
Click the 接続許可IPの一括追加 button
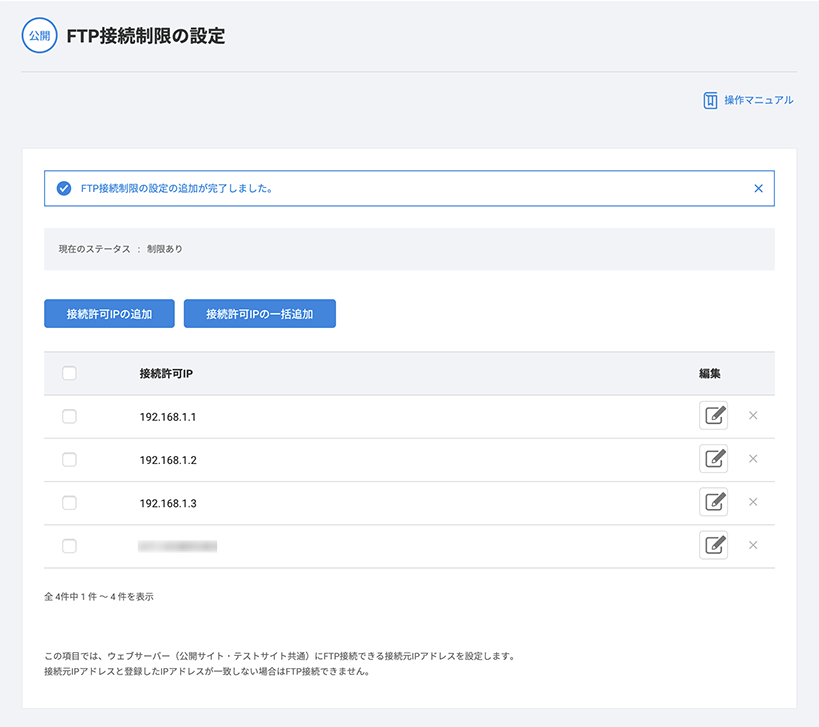pos(259,314)
